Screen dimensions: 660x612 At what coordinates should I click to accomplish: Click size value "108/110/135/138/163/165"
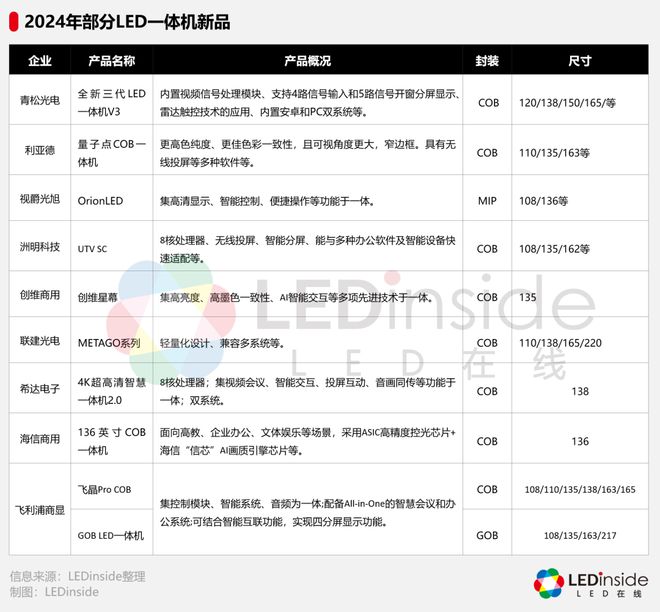580,490
